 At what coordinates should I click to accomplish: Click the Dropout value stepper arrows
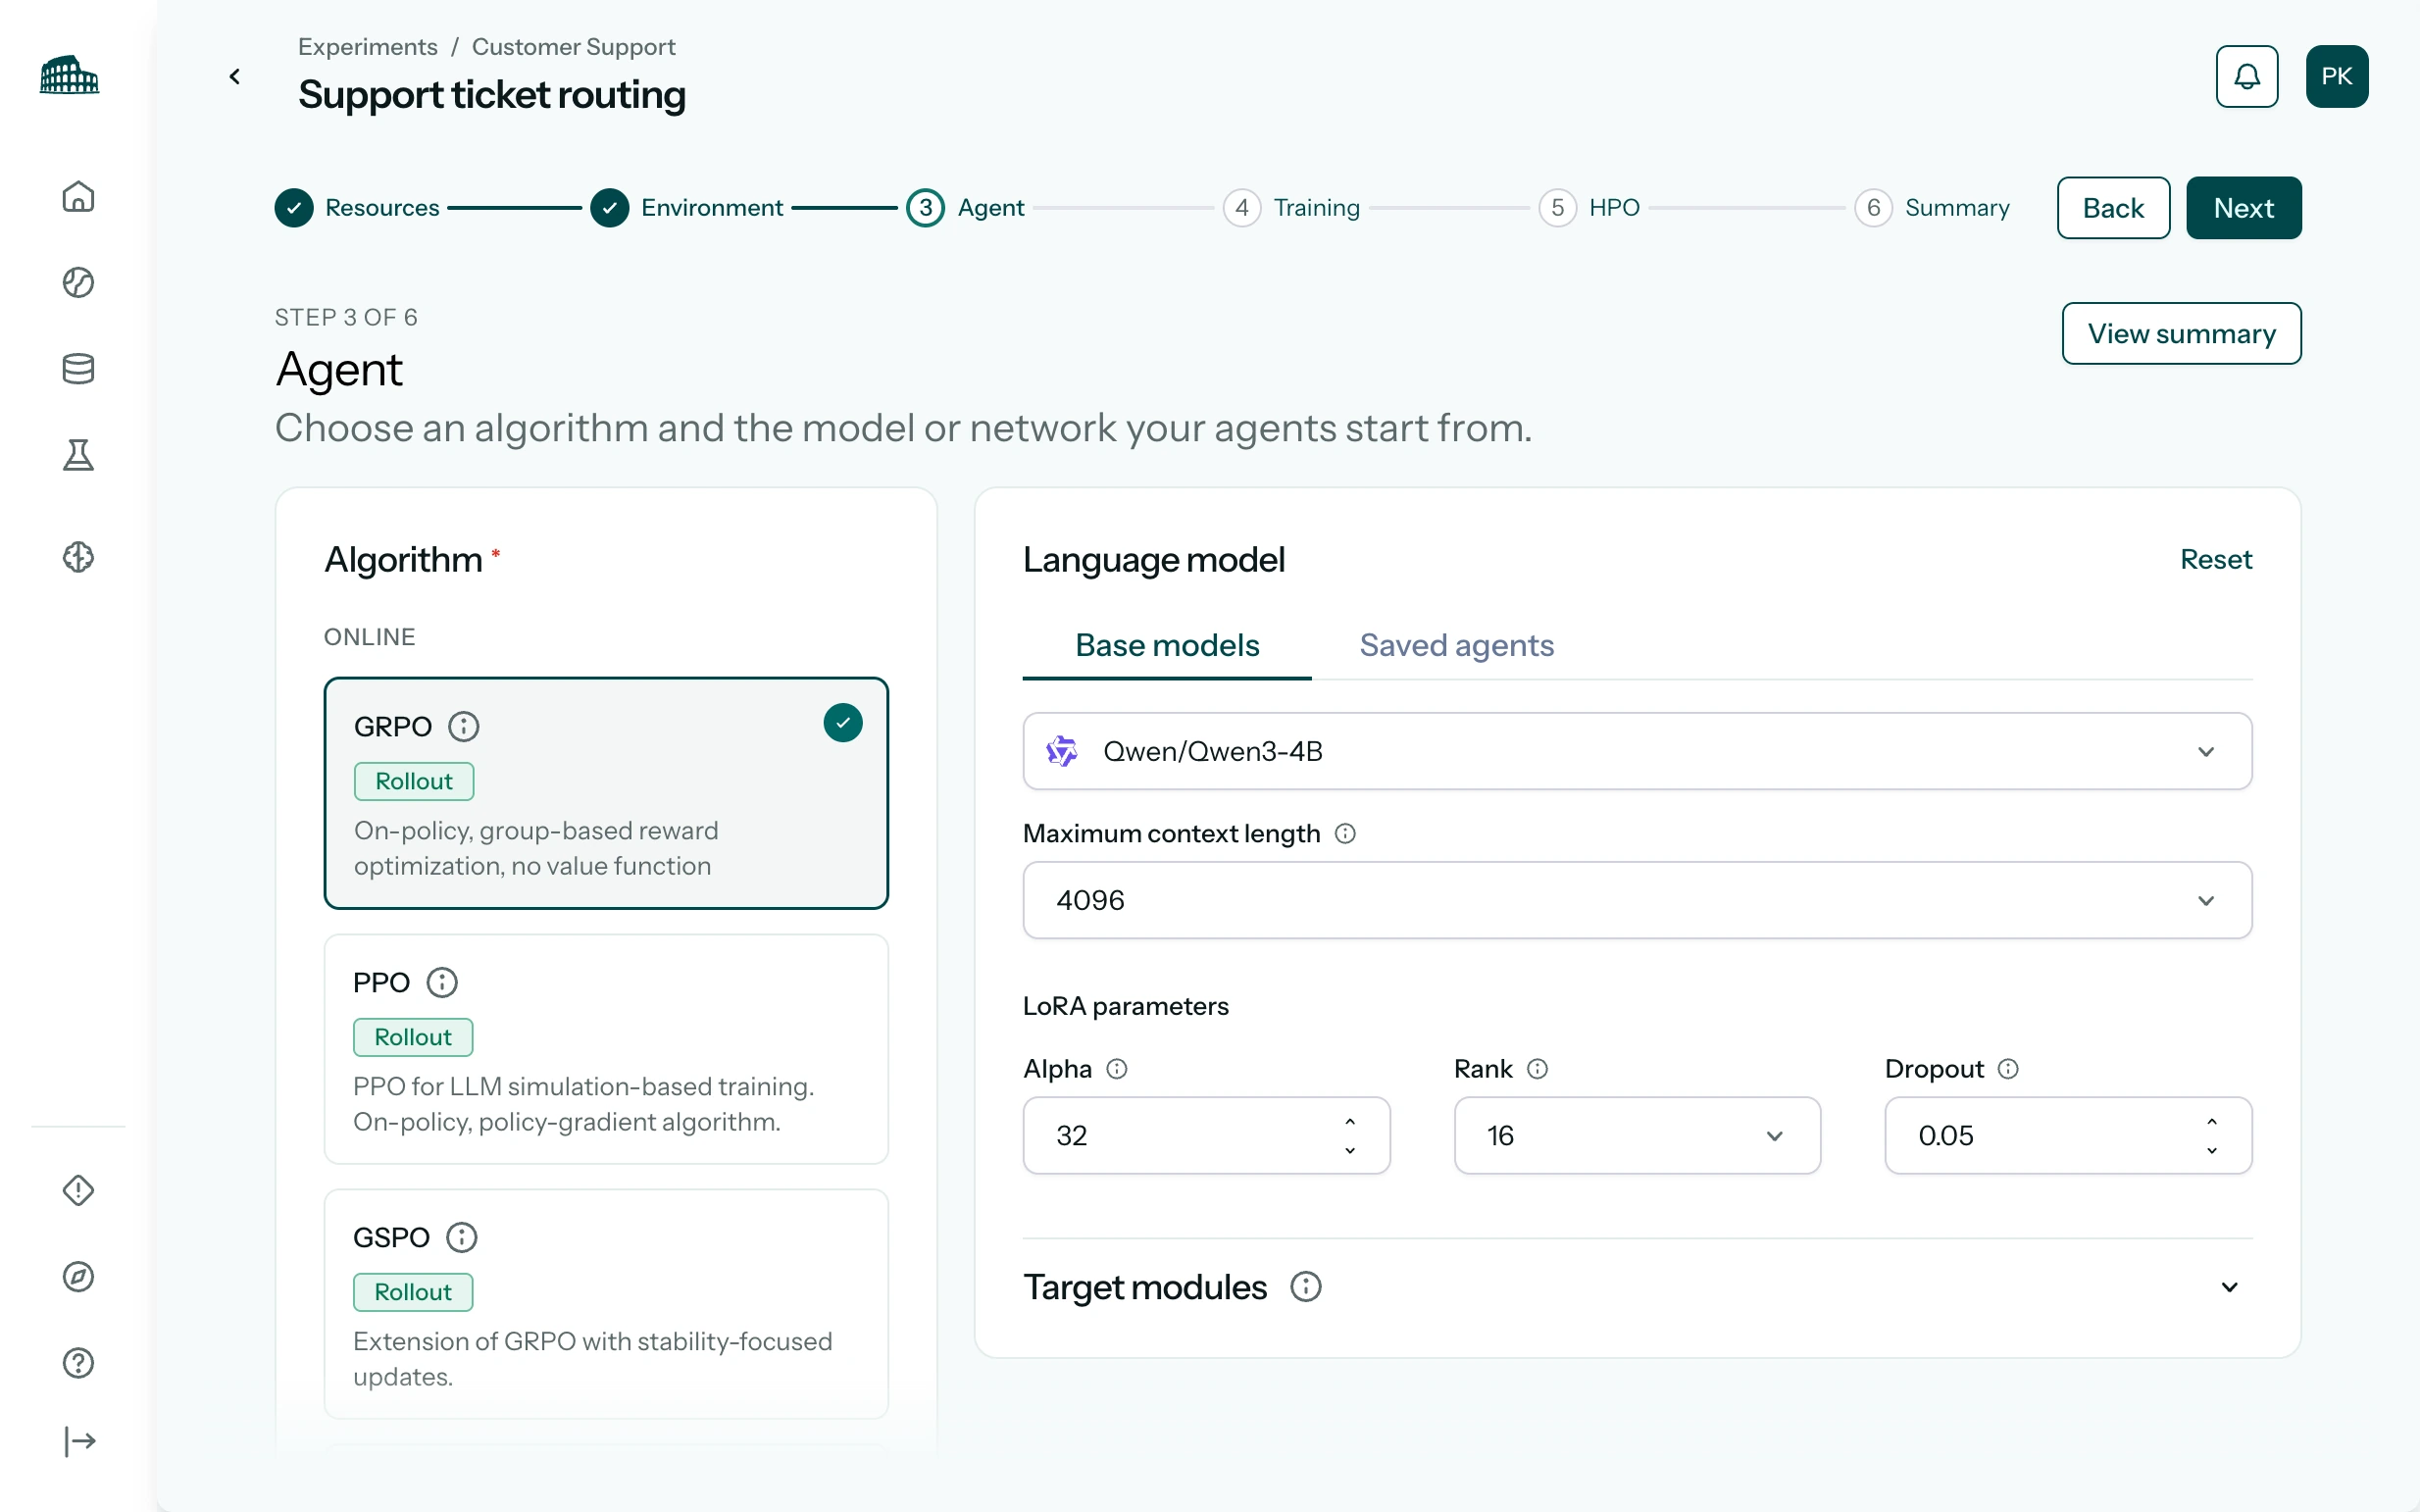coord(2211,1136)
